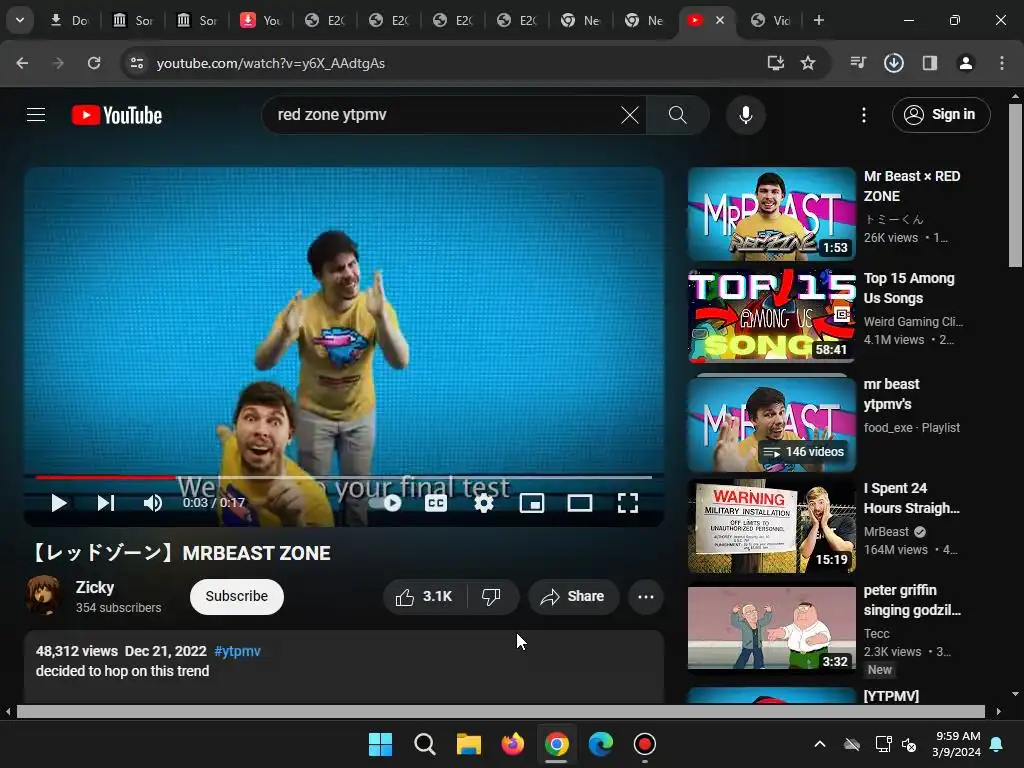Switch to the first 'Sor' tab

click(x=135, y=20)
